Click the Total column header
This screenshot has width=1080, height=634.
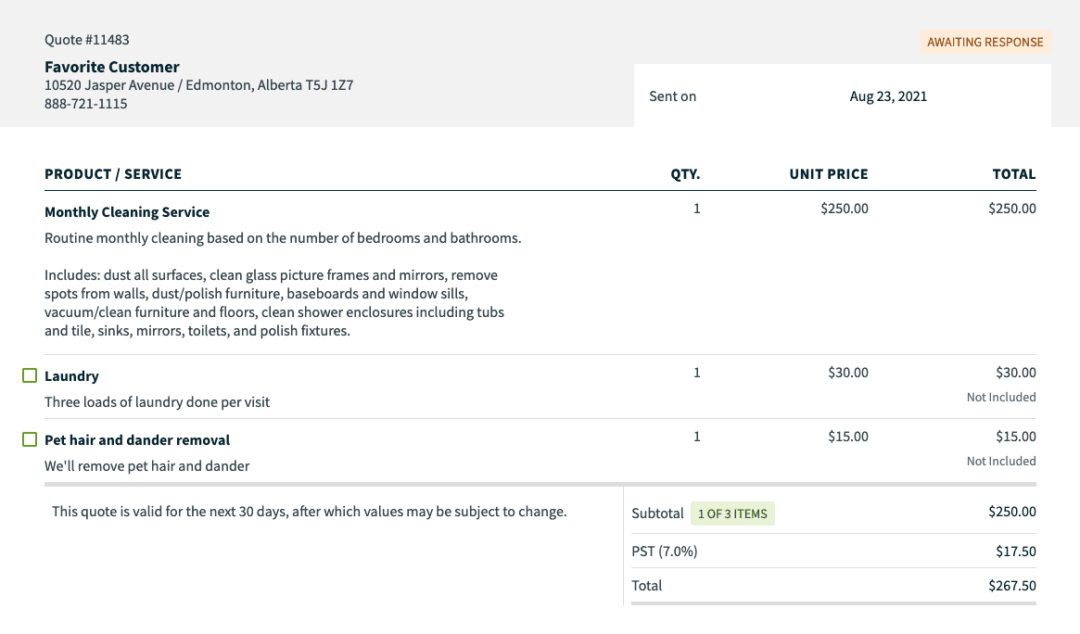click(x=1013, y=174)
